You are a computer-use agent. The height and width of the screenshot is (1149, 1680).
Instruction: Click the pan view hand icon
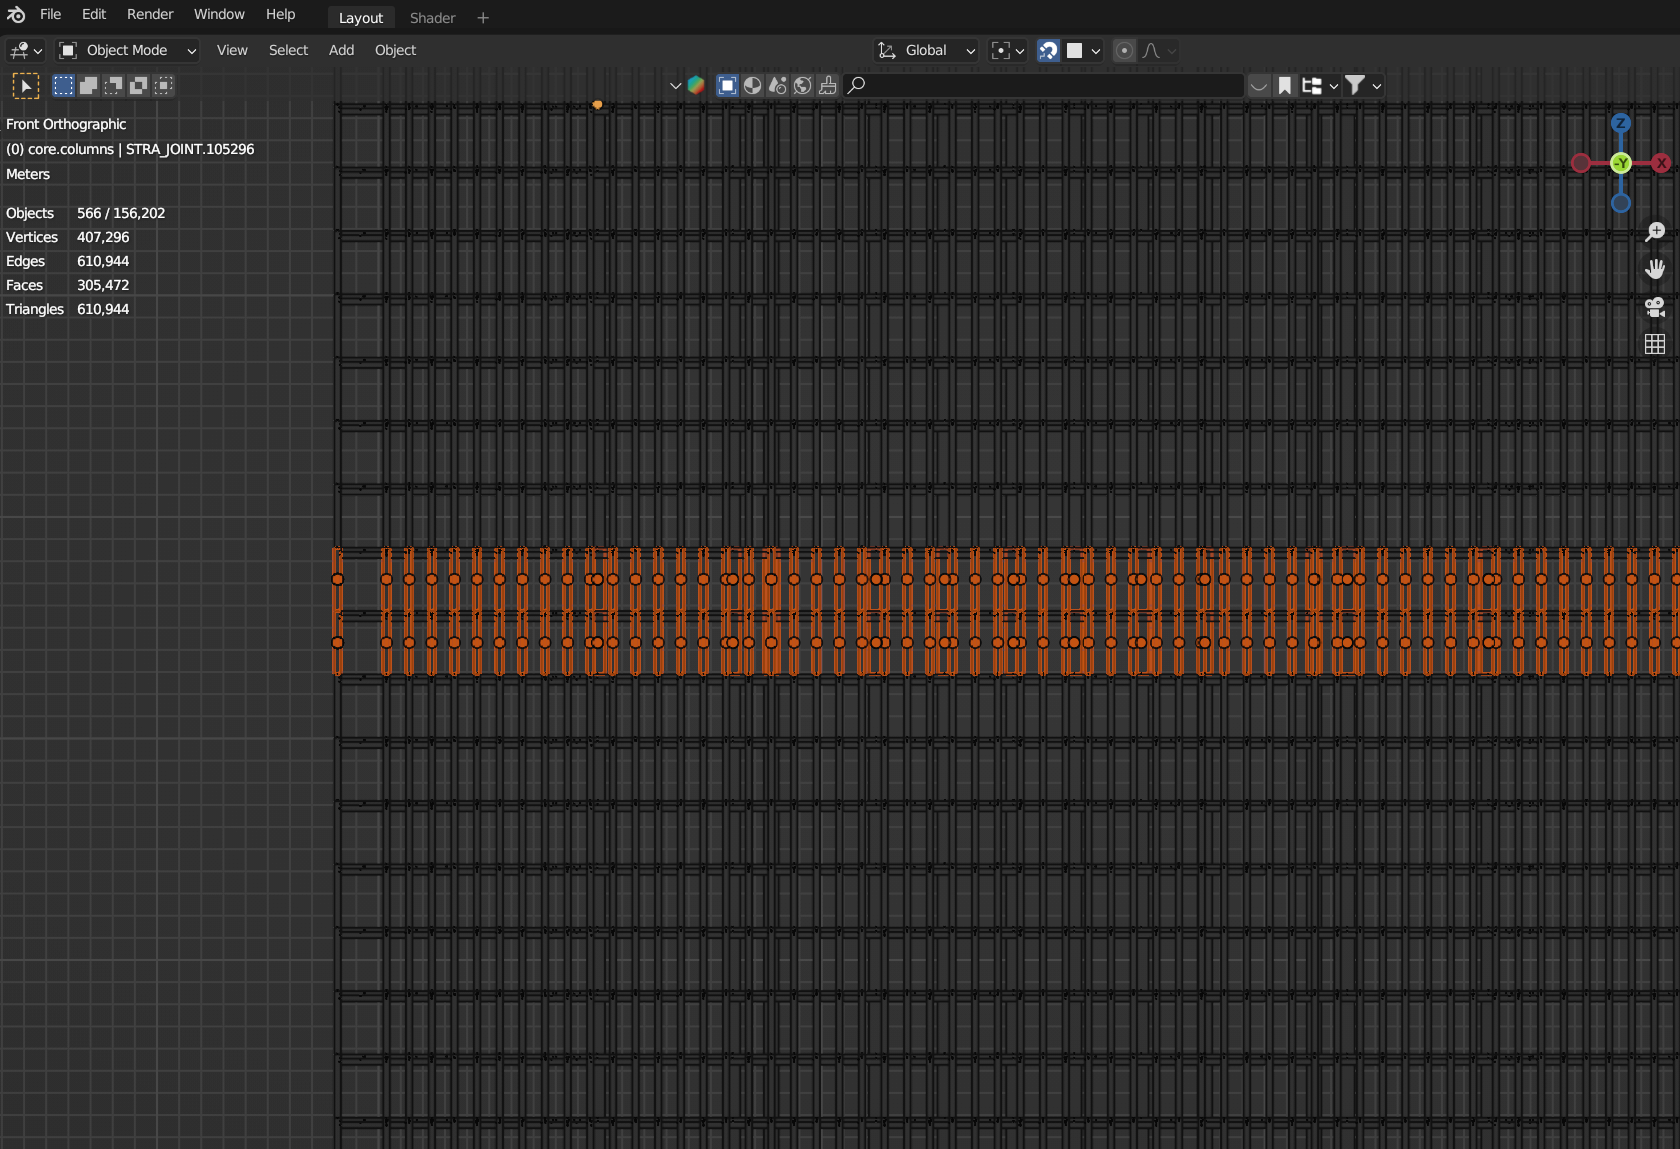pyautogui.click(x=1655, y=270)
